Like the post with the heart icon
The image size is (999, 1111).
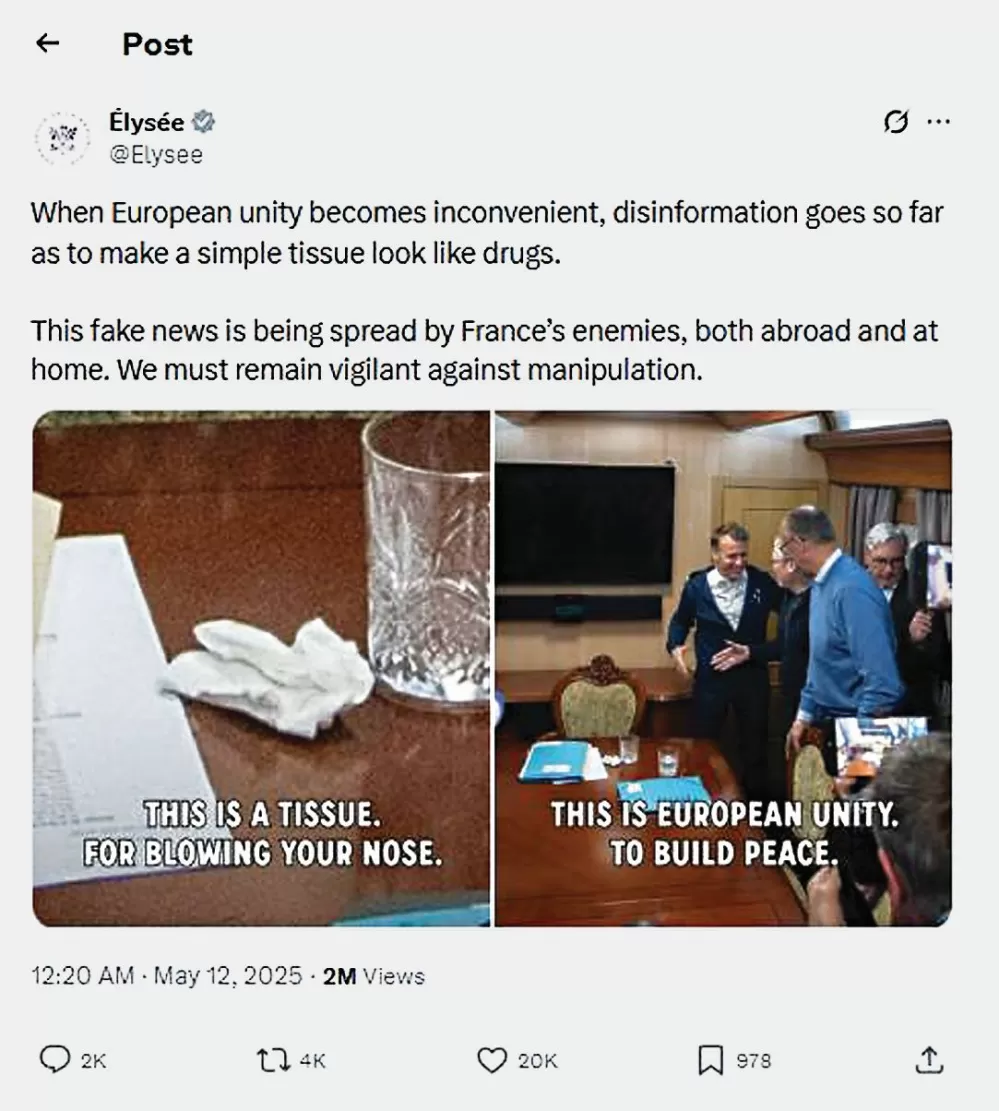[492, 1060]
